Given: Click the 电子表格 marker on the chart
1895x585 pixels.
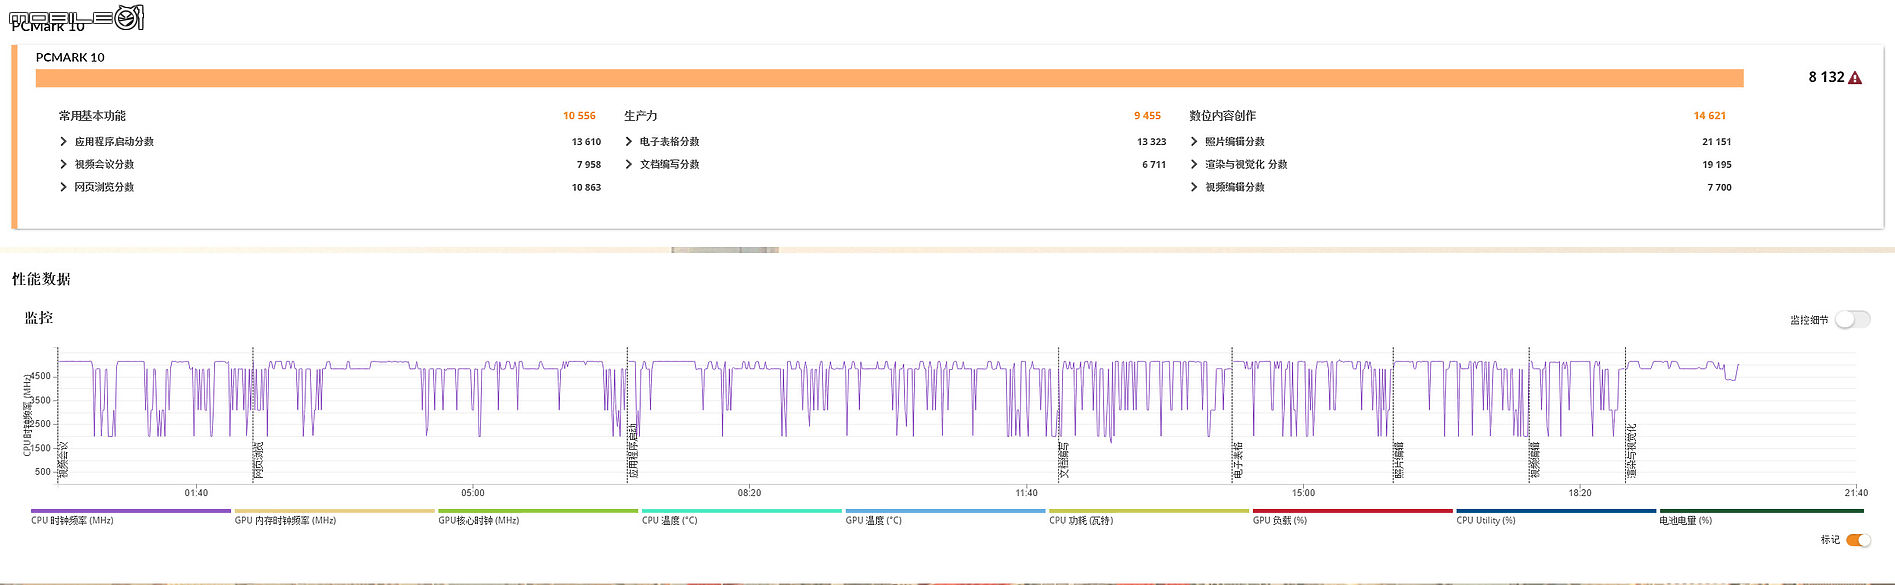Looking at the screenshot, I should [1238, 460].
